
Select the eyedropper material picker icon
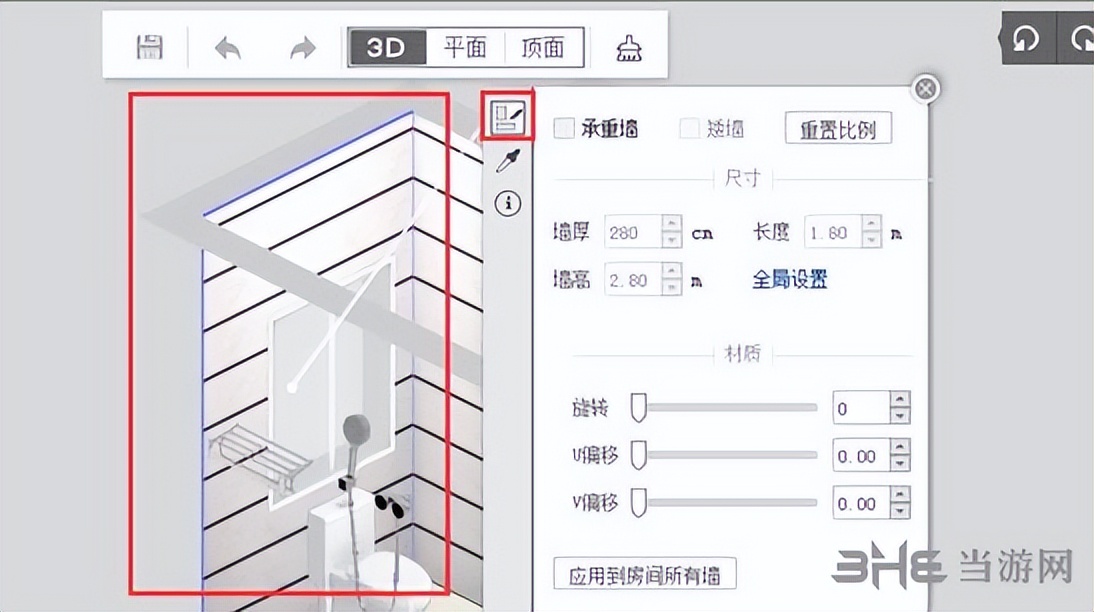506,160
